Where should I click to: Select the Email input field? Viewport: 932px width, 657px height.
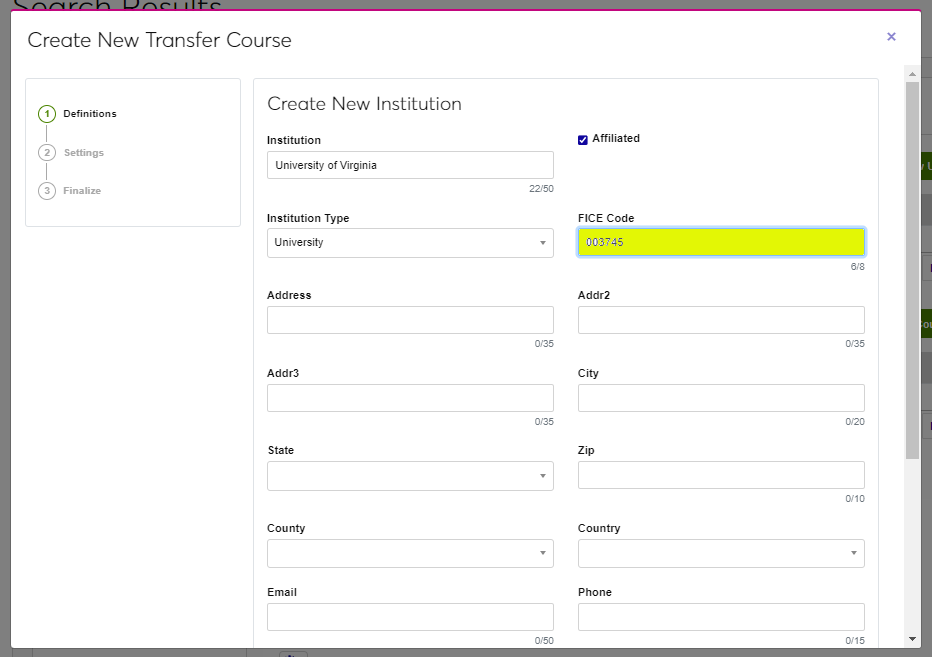pos(410,617)
